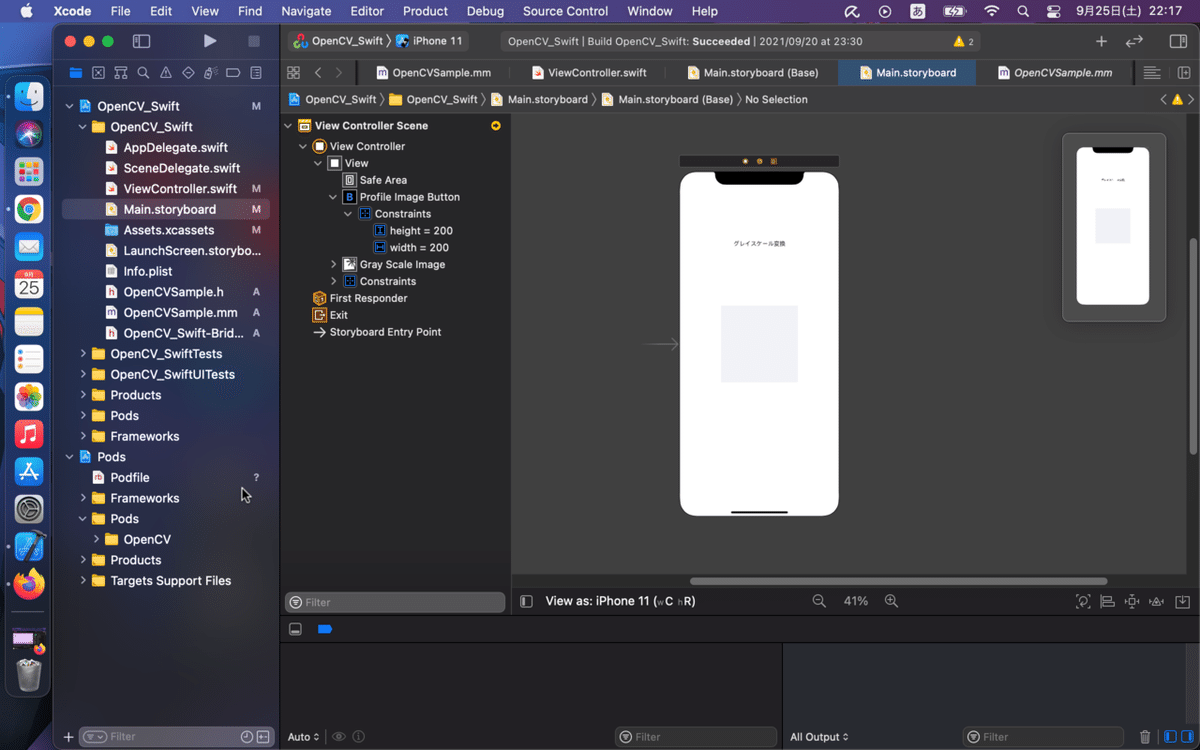
Task: Open the Source Control menu
Action: (x=565, y=11)
